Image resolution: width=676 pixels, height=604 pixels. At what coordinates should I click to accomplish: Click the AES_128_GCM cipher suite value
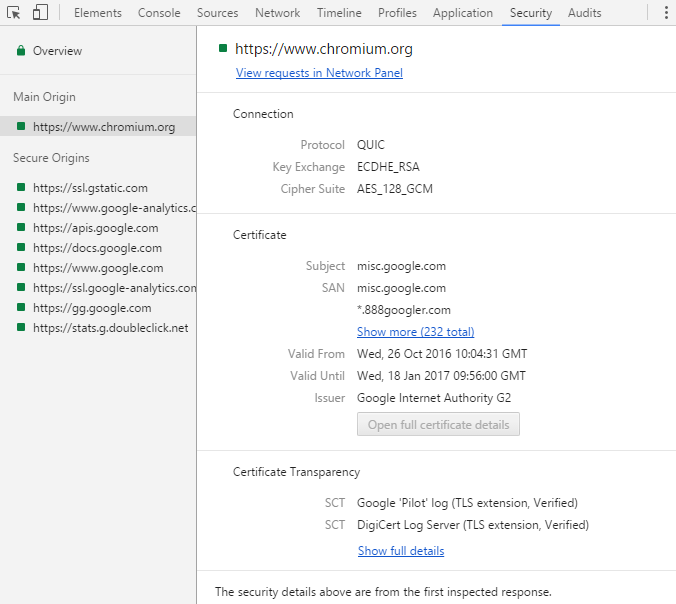pos(395,189)
